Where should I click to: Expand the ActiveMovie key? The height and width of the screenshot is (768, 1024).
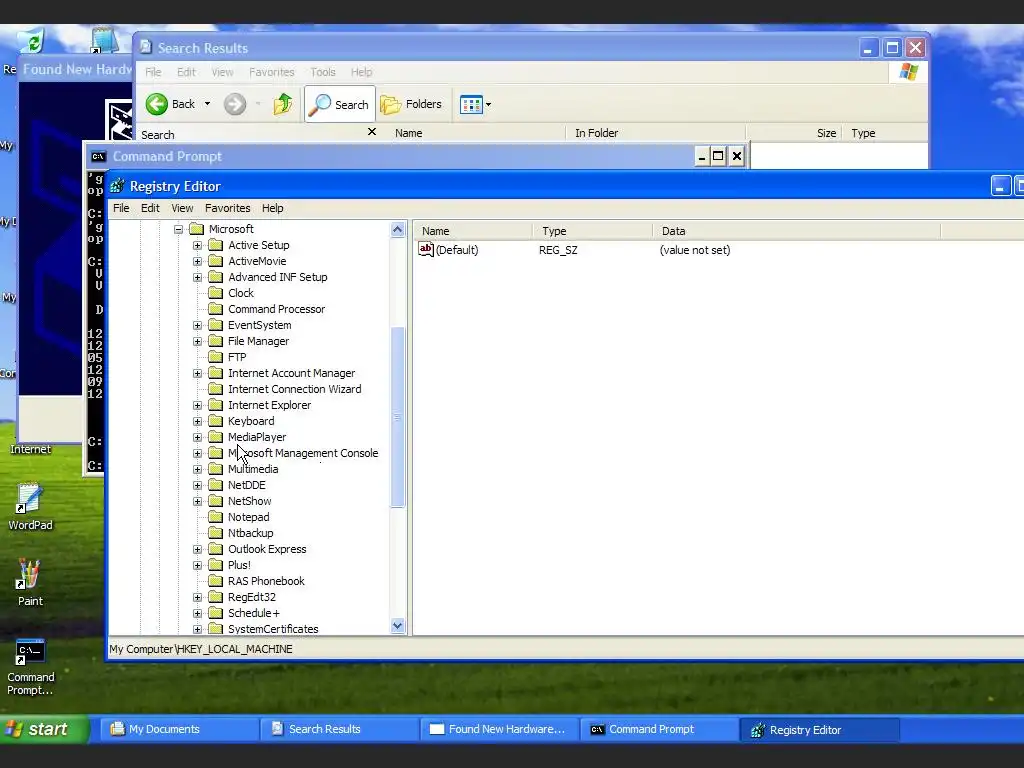[x=197, y=261]
